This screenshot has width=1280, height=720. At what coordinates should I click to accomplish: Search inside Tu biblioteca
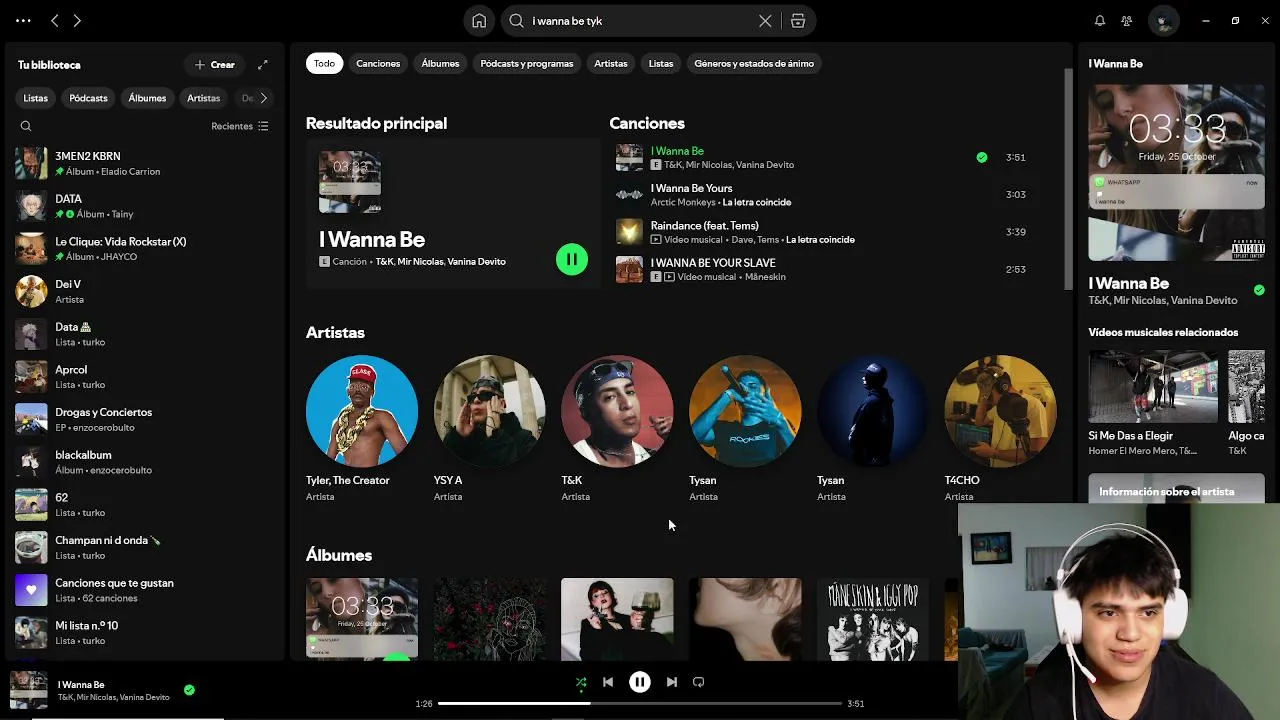pyautogui.click(x=26, y=126)
